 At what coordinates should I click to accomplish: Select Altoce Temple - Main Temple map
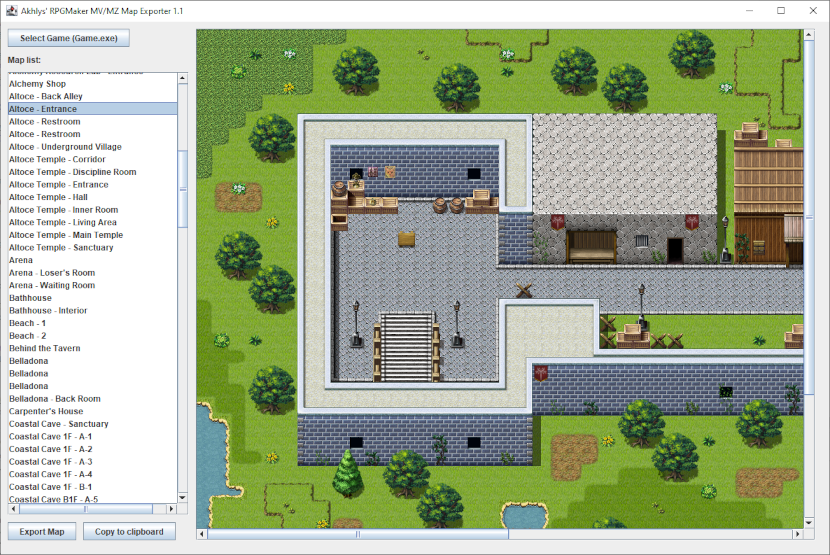point(93,235)
